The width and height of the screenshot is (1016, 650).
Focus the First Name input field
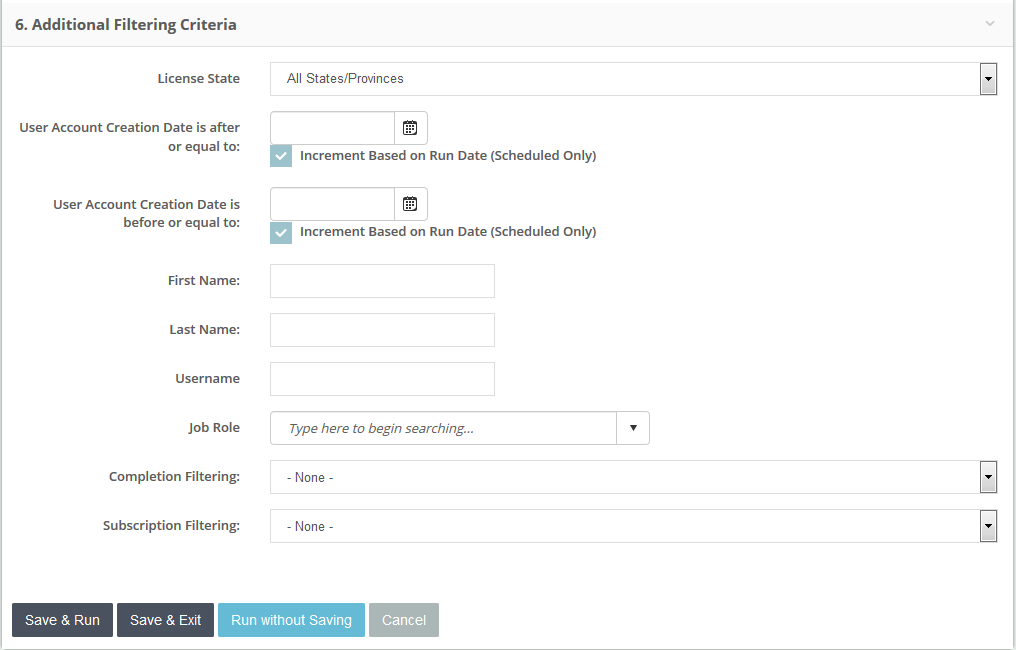[382, 281]
